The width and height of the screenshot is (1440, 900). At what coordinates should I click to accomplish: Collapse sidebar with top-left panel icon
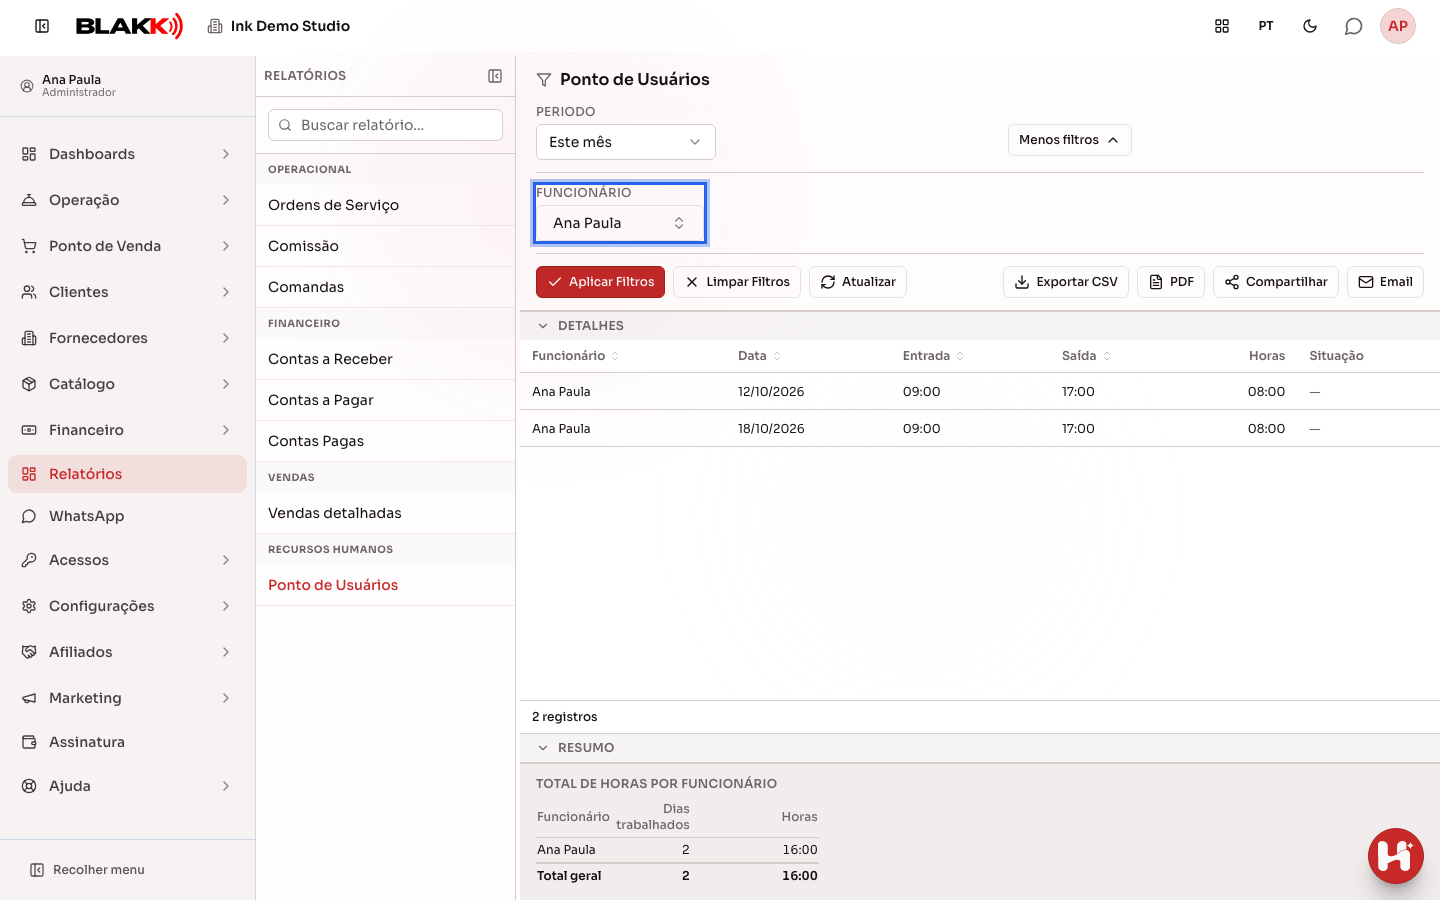click(42, 26)
